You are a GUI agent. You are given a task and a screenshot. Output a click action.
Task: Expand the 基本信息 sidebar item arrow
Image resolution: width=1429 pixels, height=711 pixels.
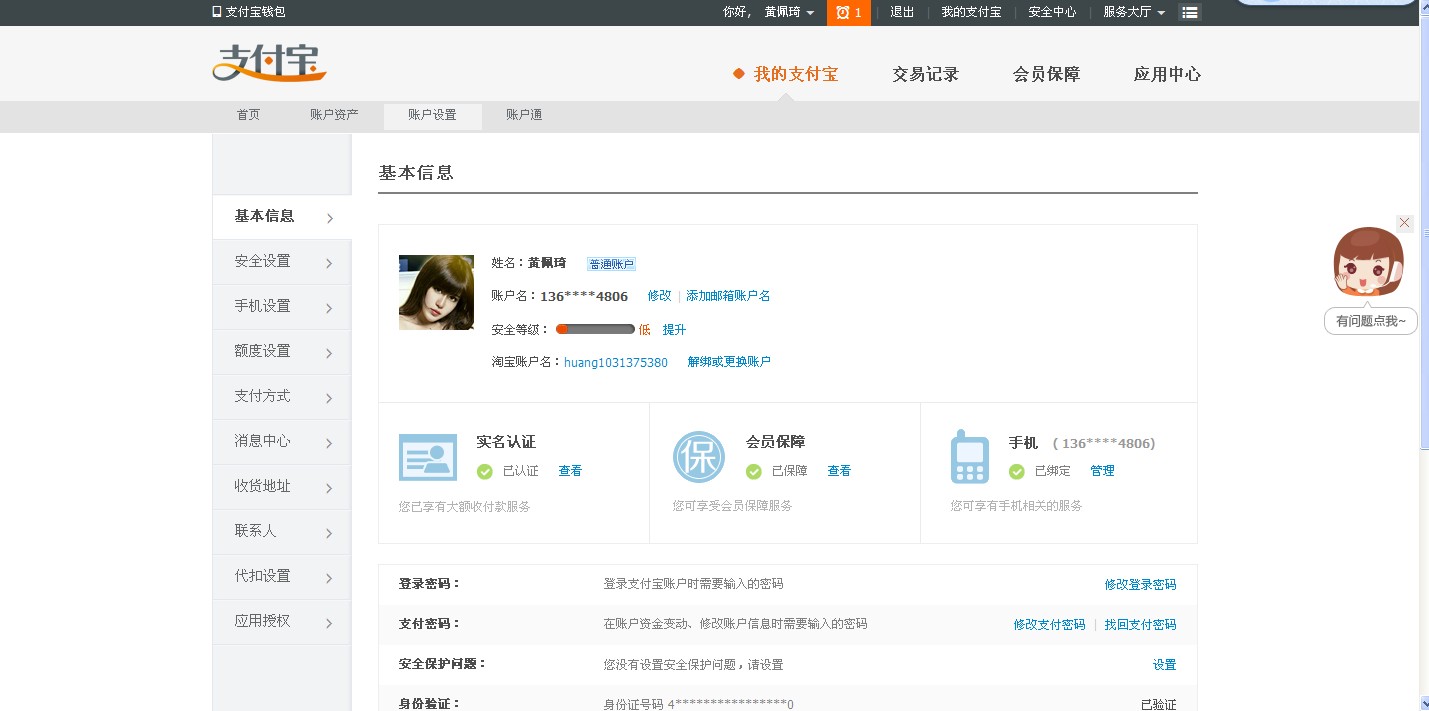click(329, 218)
